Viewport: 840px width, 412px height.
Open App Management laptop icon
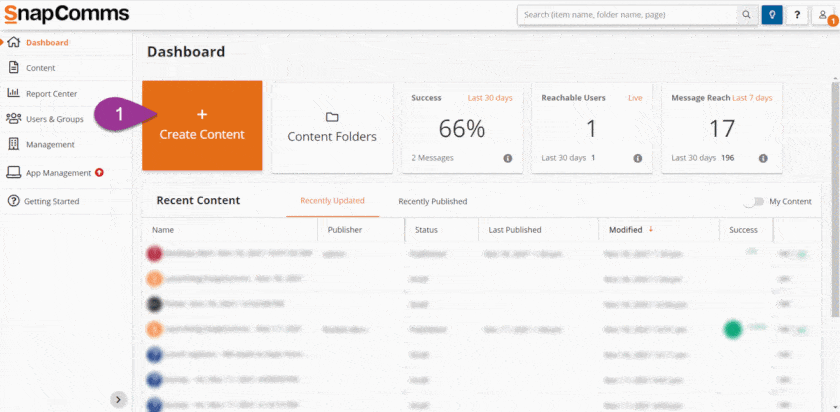(13, 173)
